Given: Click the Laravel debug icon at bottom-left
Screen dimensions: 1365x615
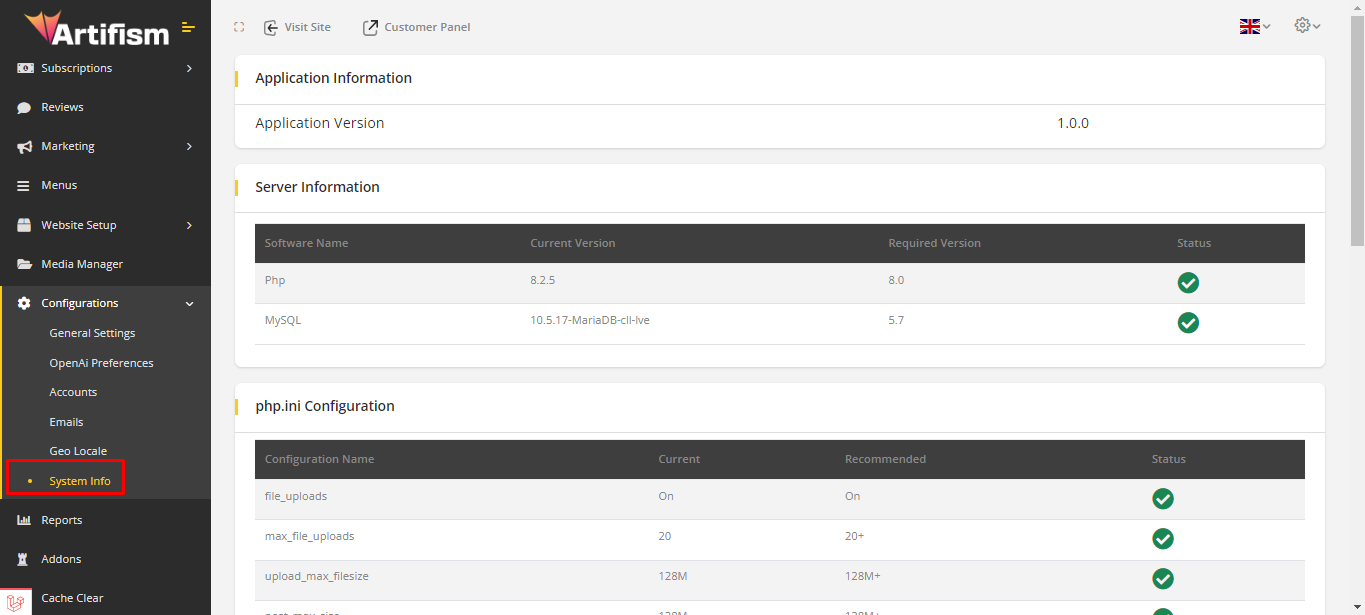Looking at the screenshot, I should 15,601.
